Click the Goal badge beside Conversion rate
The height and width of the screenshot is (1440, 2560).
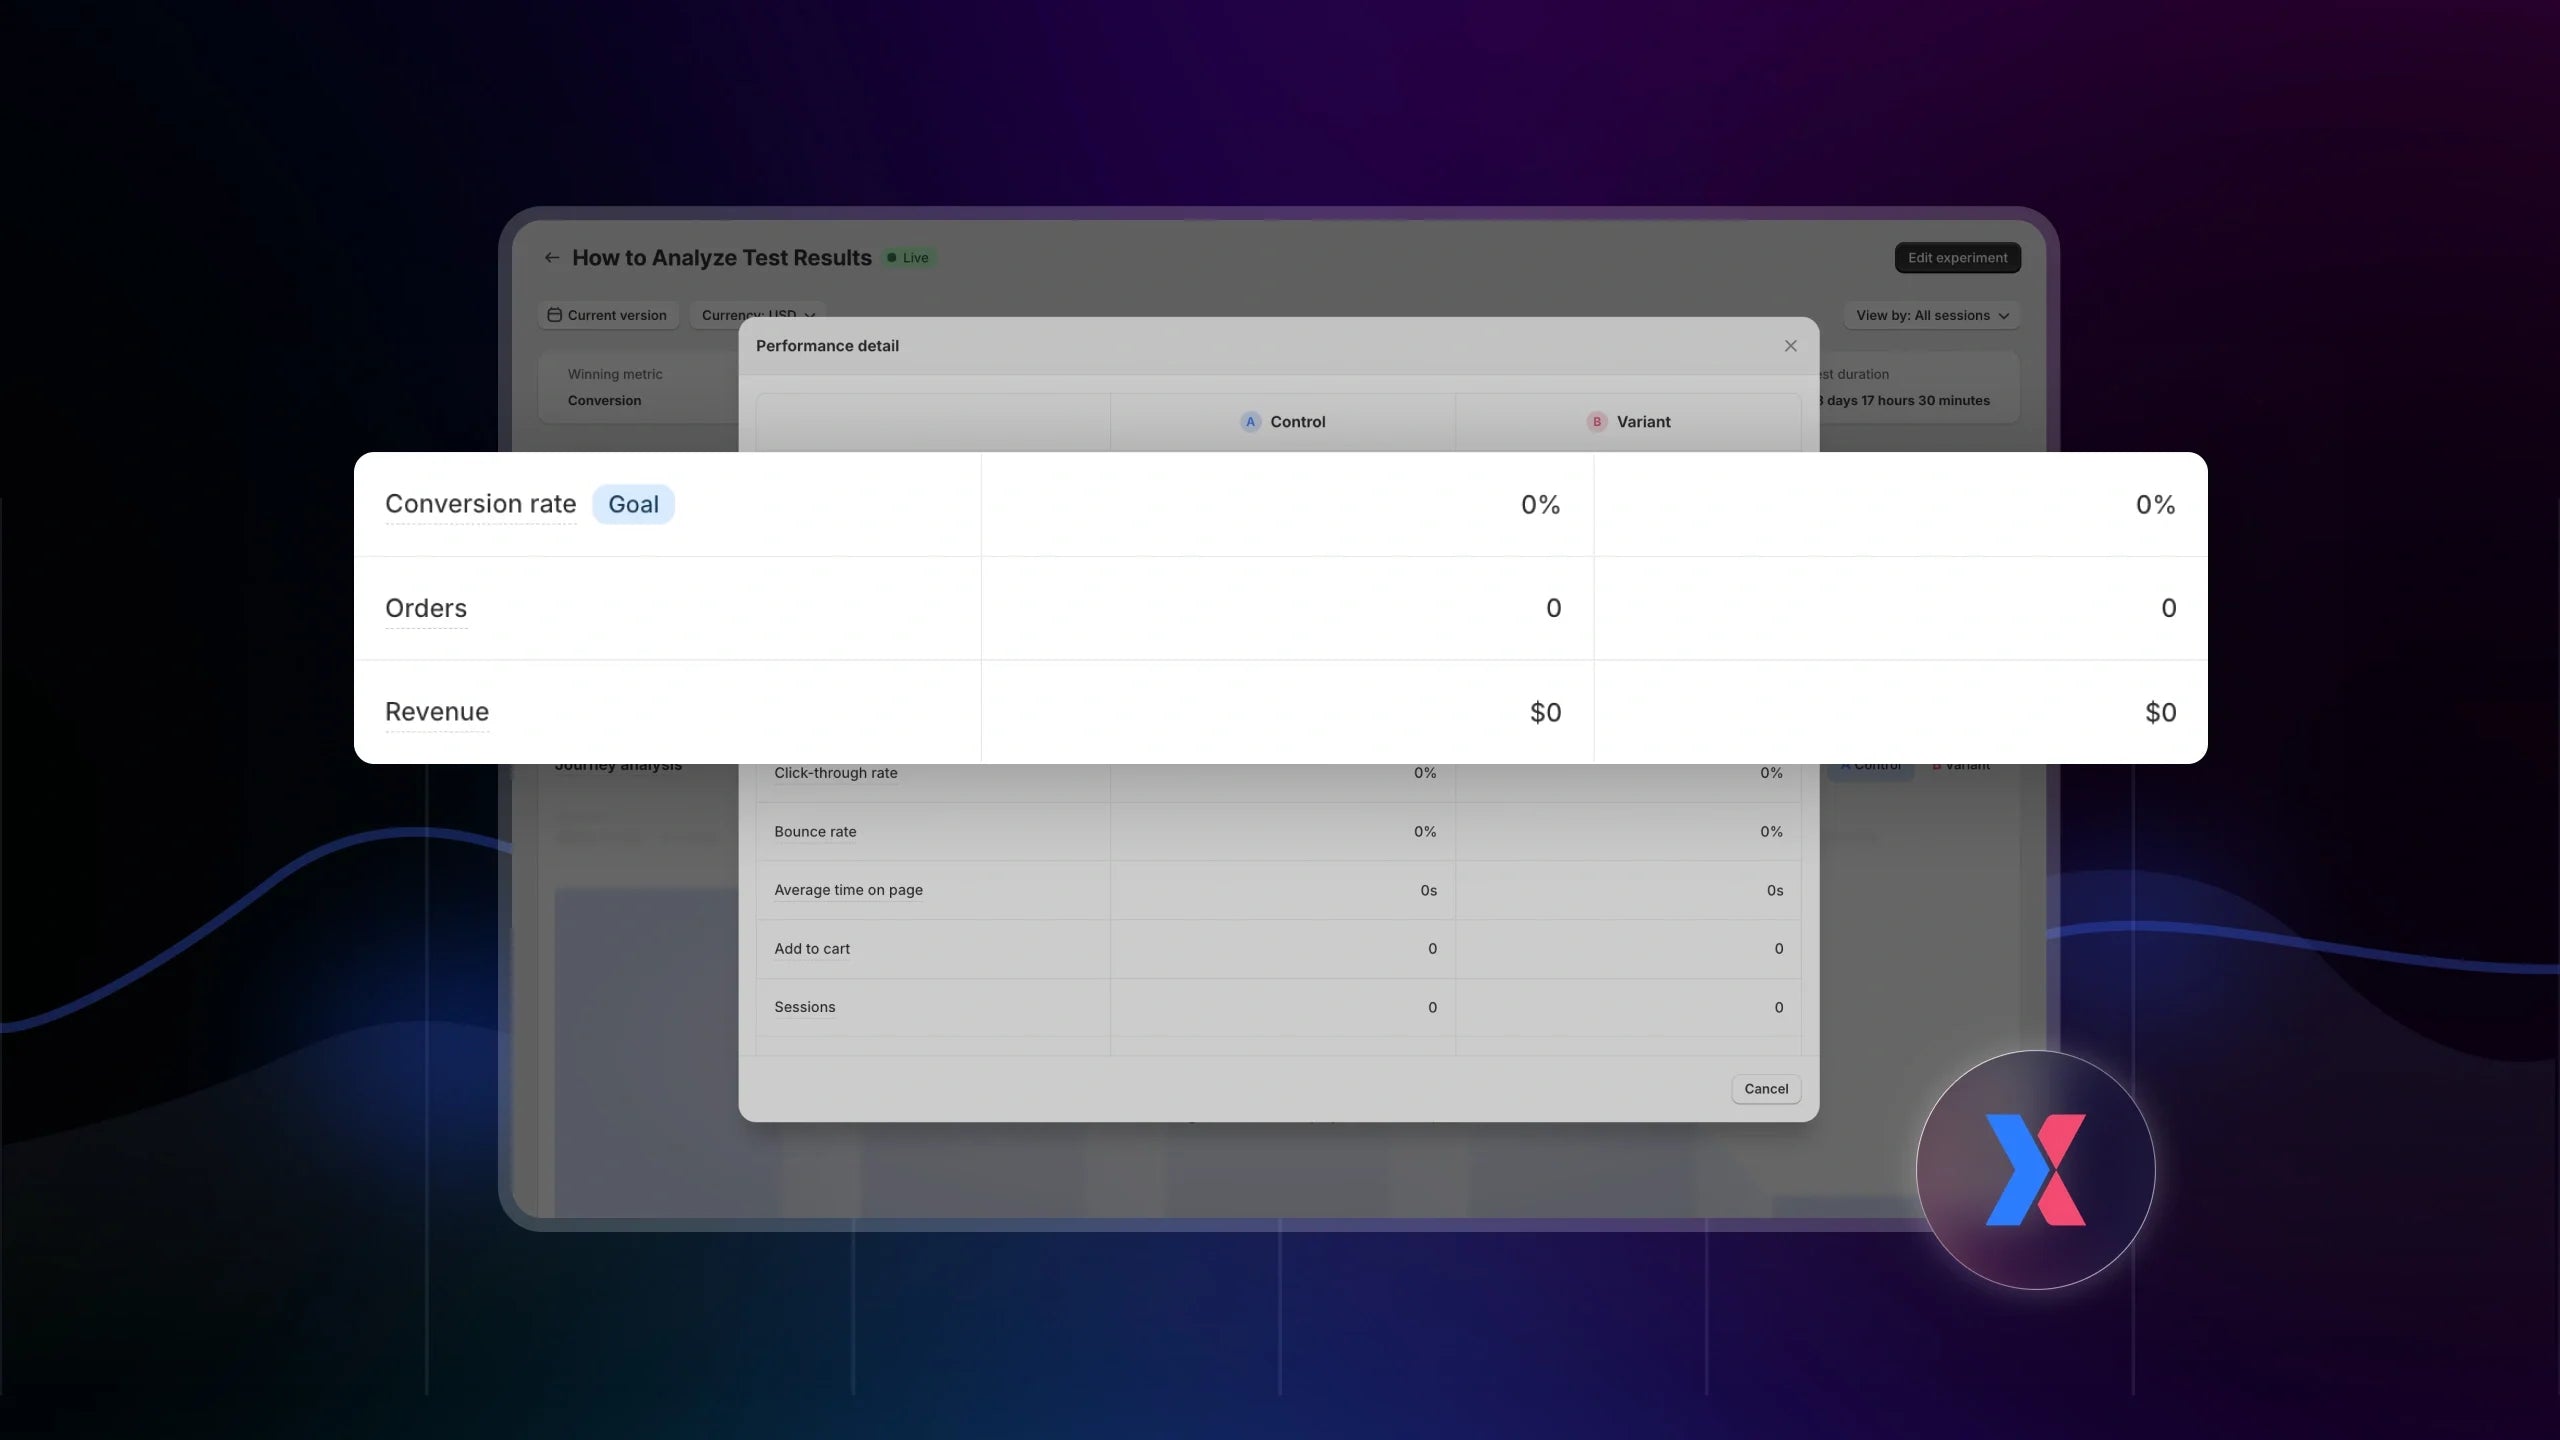point(633,504)
